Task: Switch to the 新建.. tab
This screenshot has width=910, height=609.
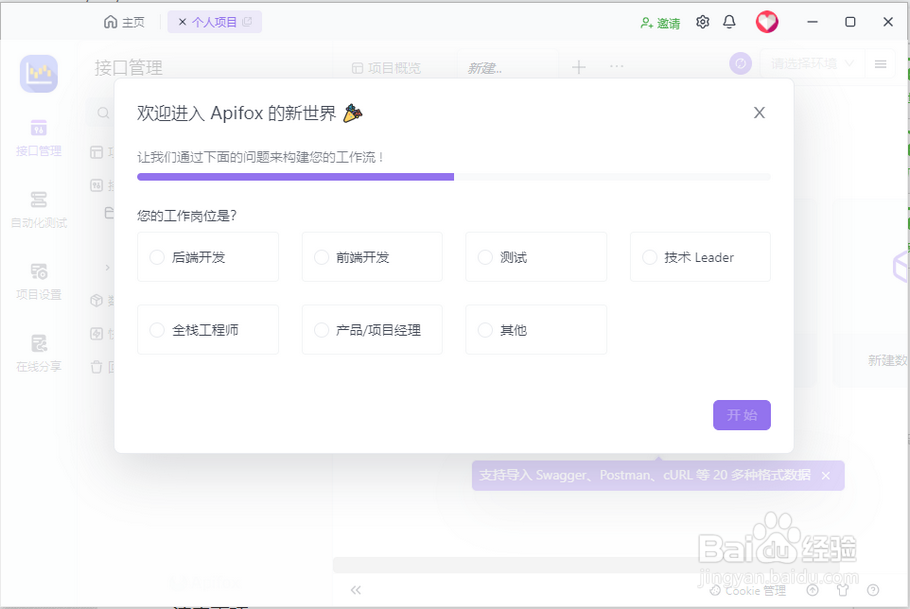Action: (485, 69)
